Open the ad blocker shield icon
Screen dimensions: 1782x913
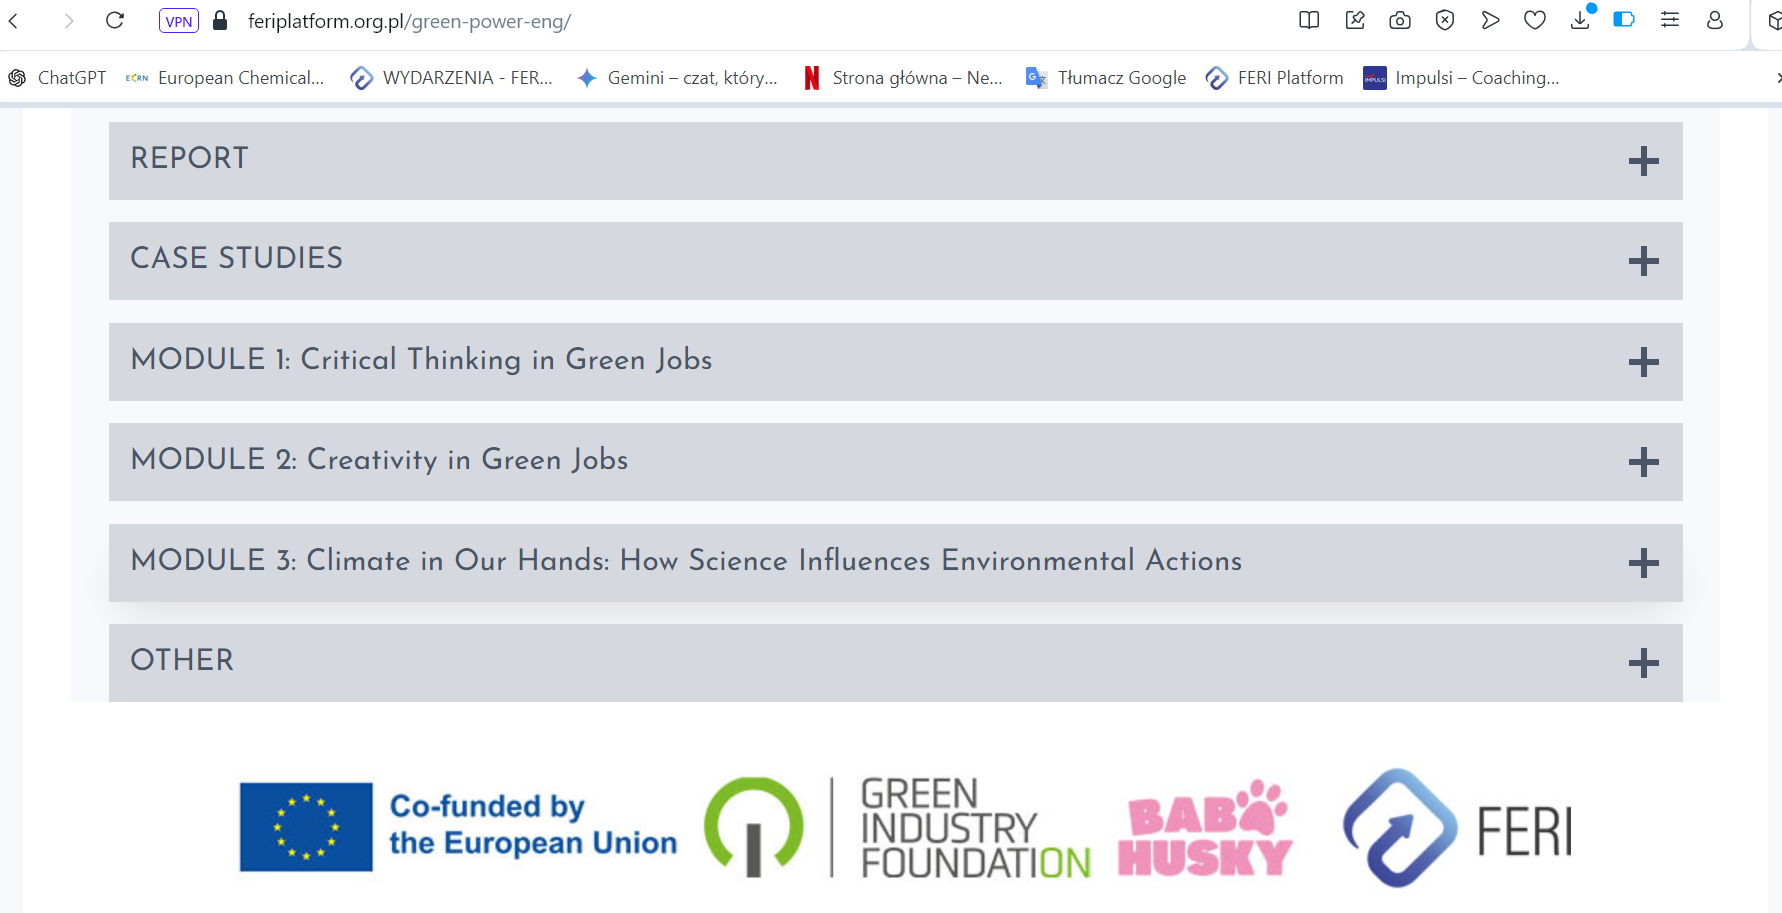pos(1445,21)
